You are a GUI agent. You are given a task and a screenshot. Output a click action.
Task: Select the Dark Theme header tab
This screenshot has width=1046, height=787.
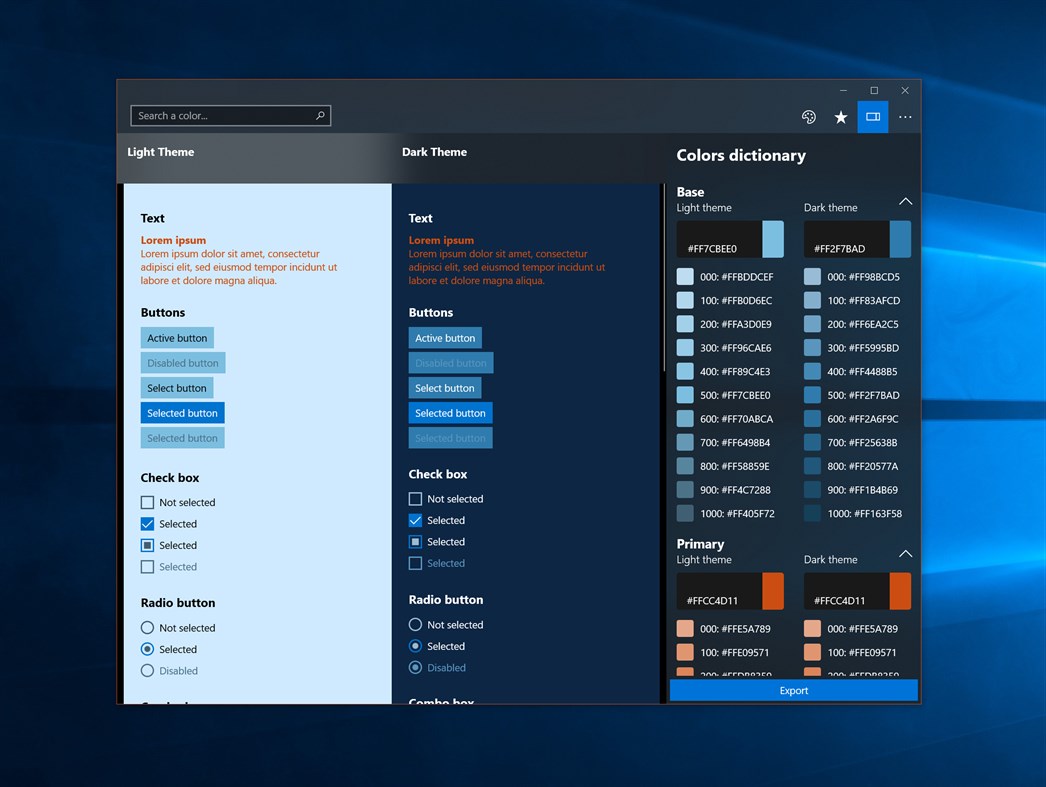tap(434, 152)
